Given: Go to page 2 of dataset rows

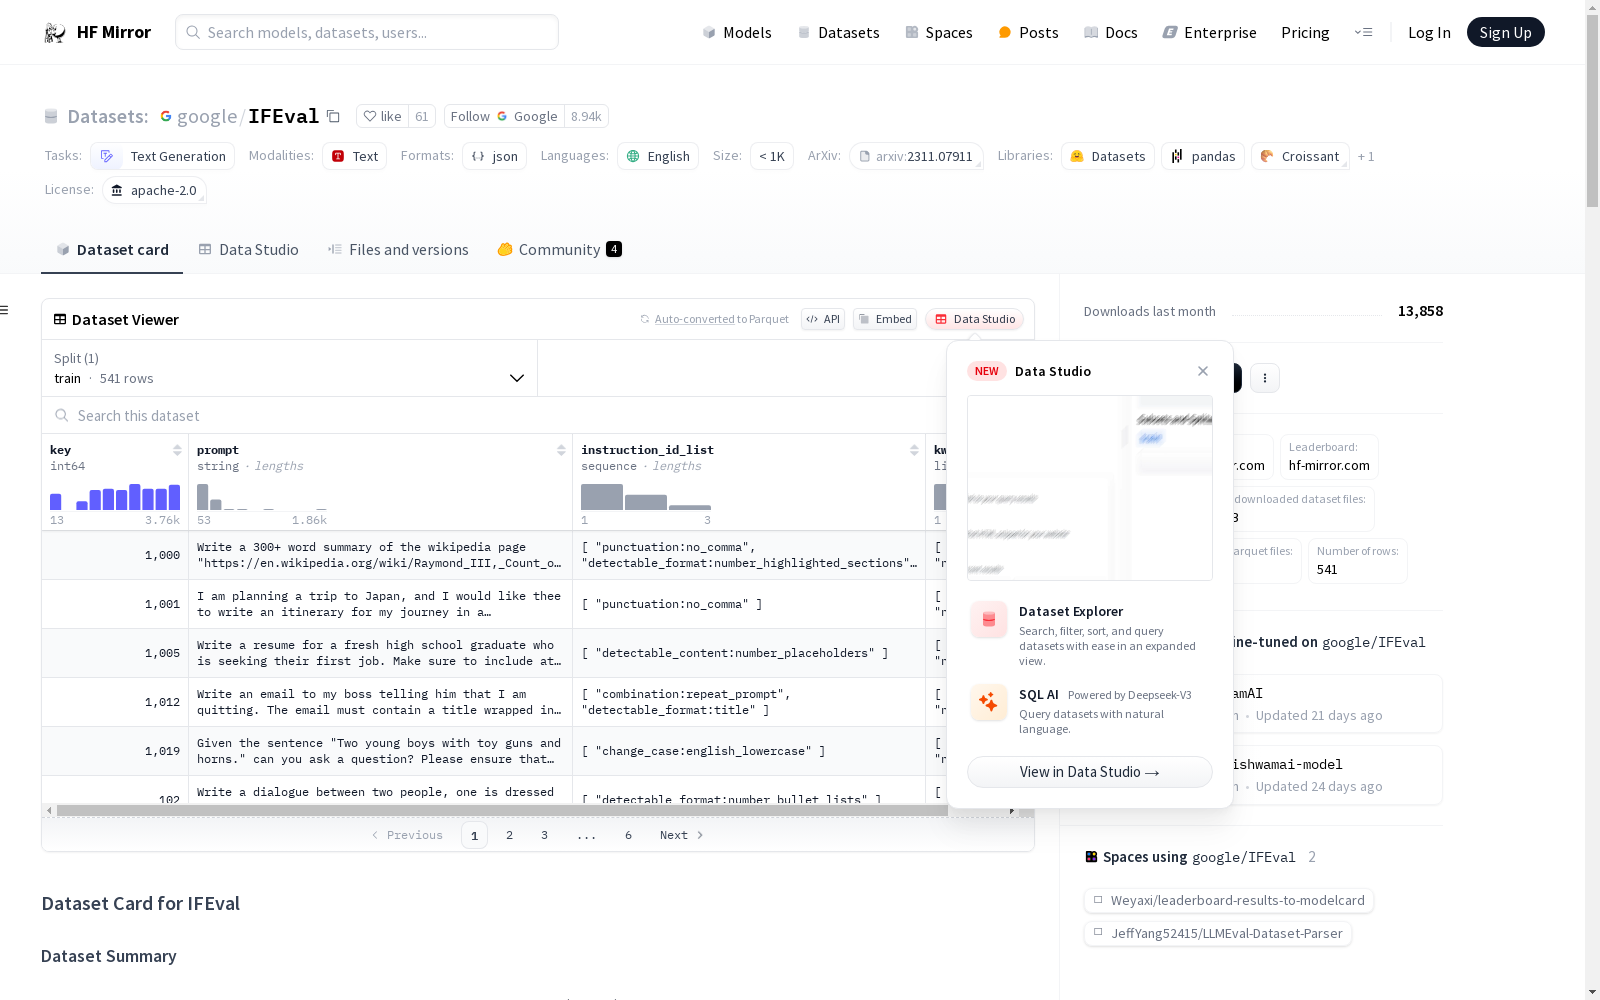Looking at the screenshot, I should click(509, 835).
